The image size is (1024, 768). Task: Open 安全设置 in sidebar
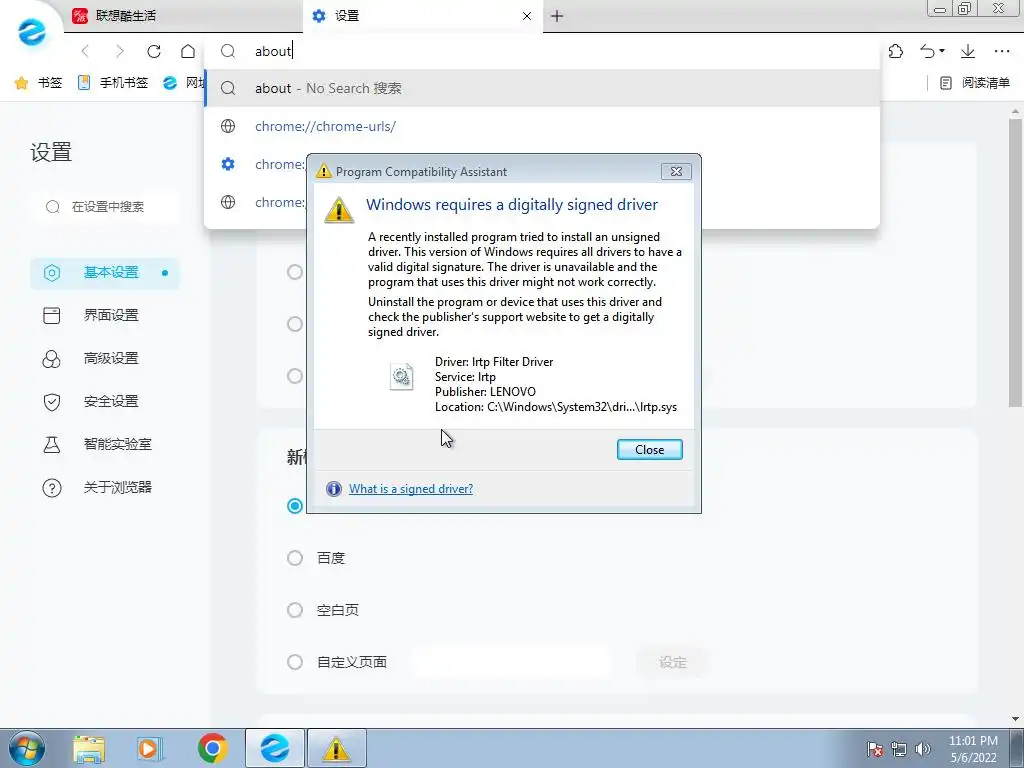(104, 402)
